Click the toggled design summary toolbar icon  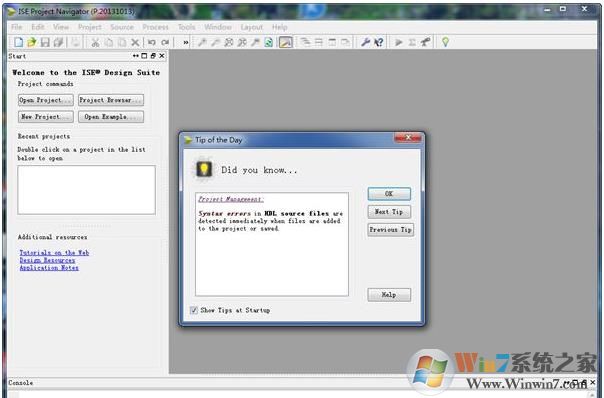(285, 42)
